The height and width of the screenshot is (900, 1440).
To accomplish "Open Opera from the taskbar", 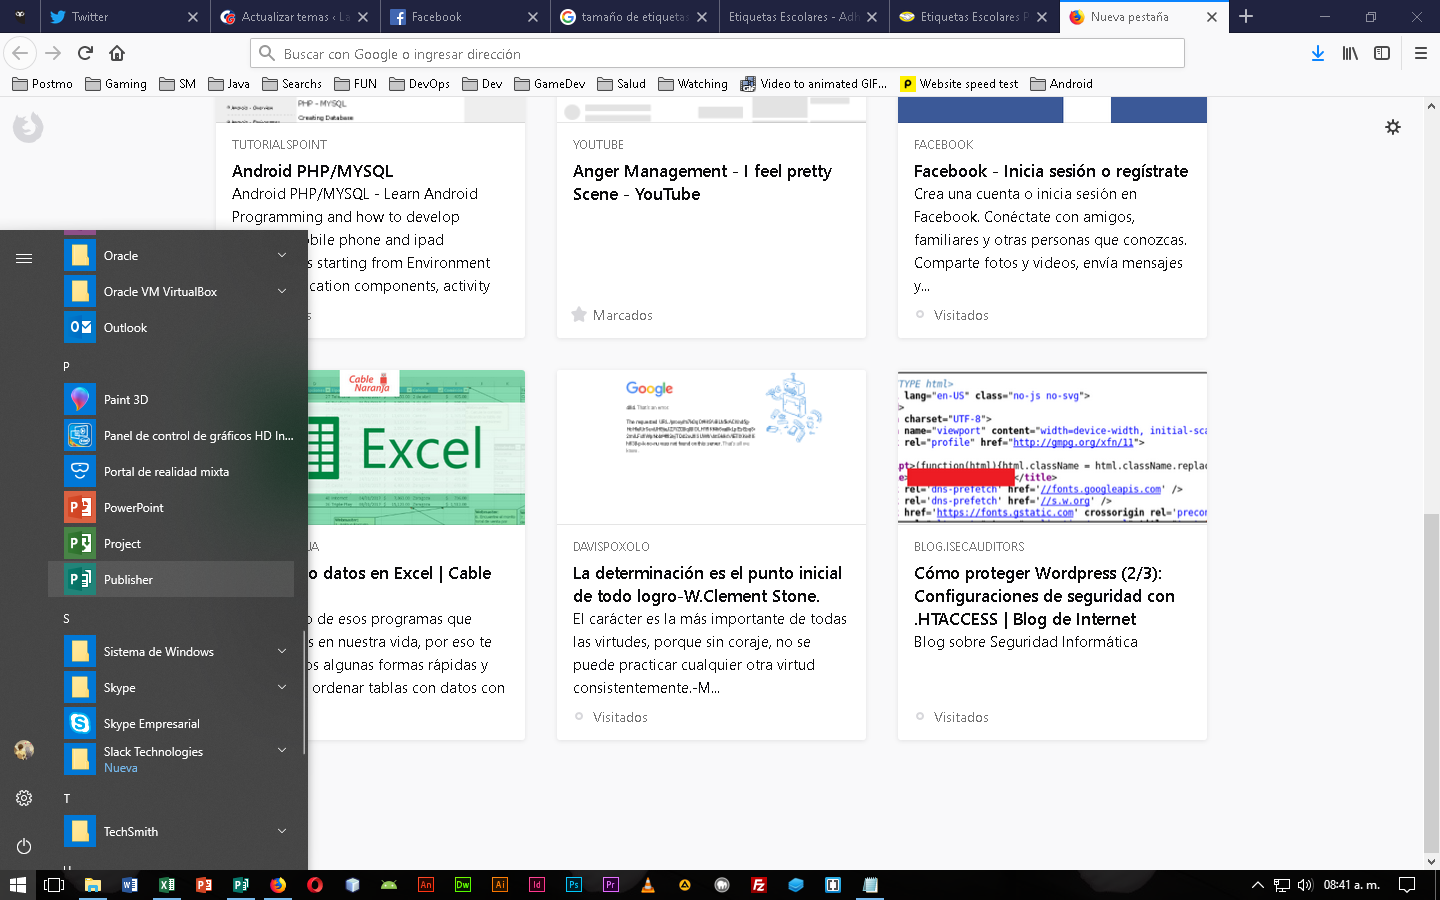I will pos(315,885).
